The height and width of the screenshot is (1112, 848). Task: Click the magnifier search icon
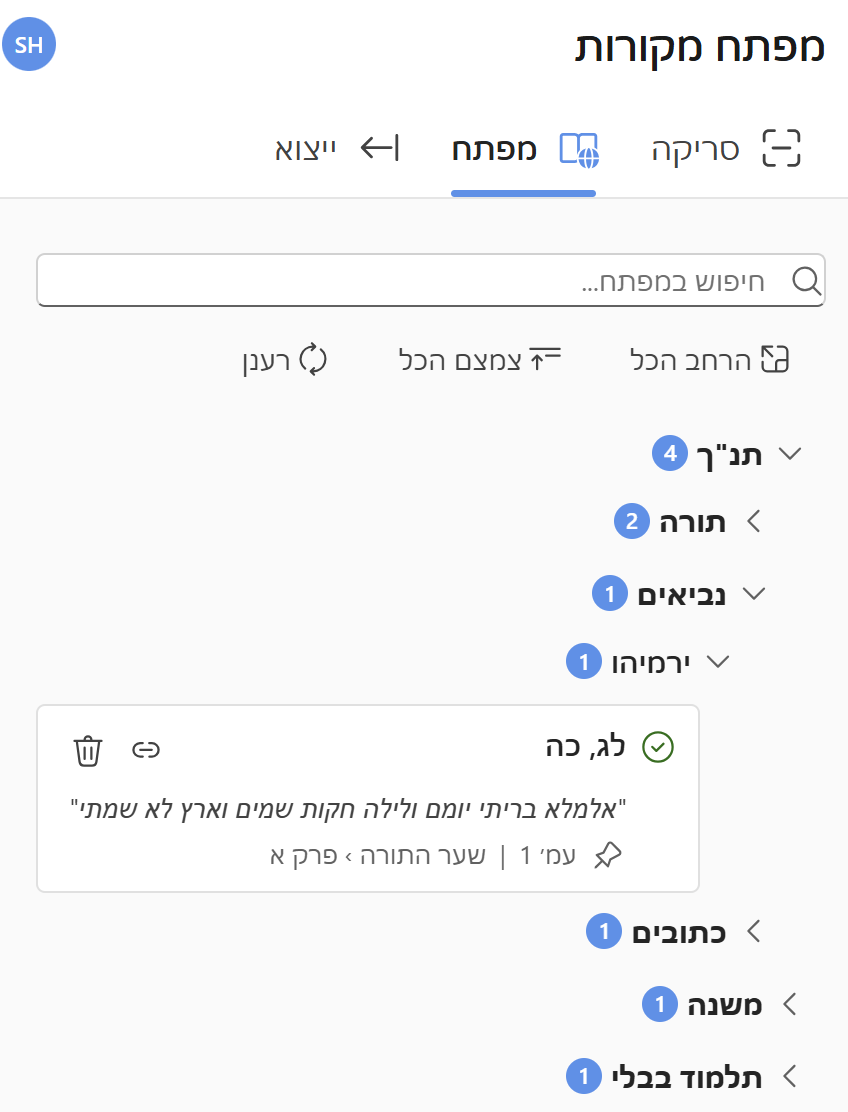[x=805, y=281]
